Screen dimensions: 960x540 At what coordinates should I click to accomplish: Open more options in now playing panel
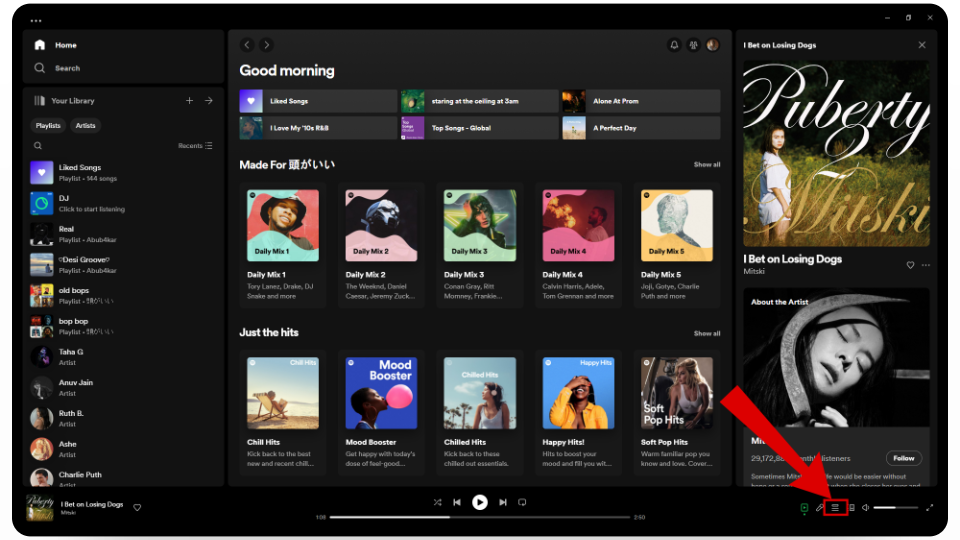pyautogui.click(x=926, y=265)
